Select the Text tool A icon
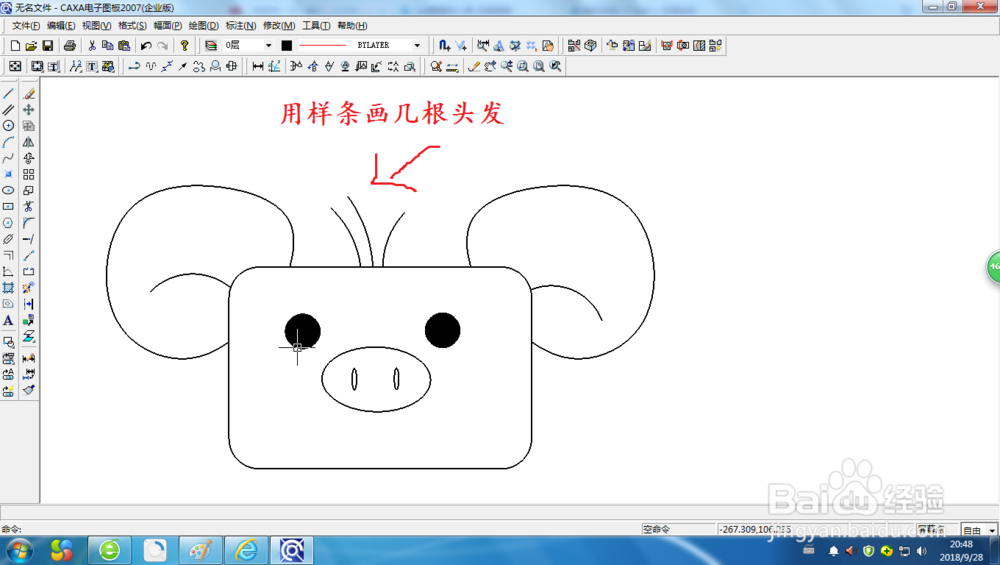Viewport: 1000px width, 565px height. [x=8, y=321]
